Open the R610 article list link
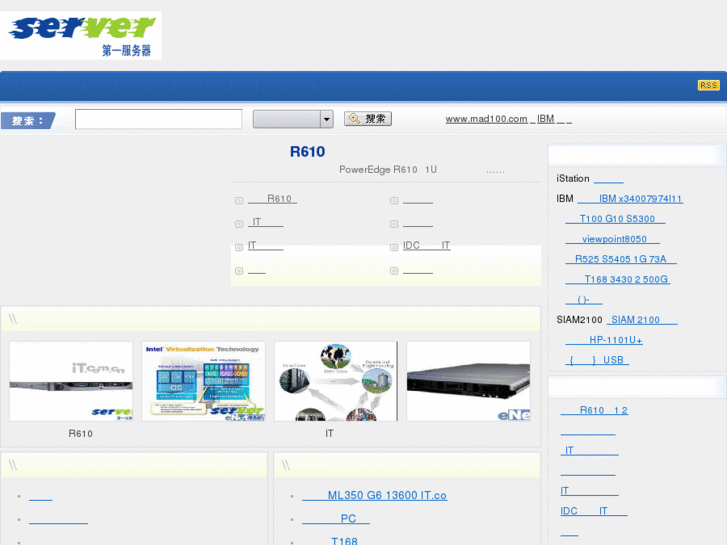727x545 pixels. 272,199
